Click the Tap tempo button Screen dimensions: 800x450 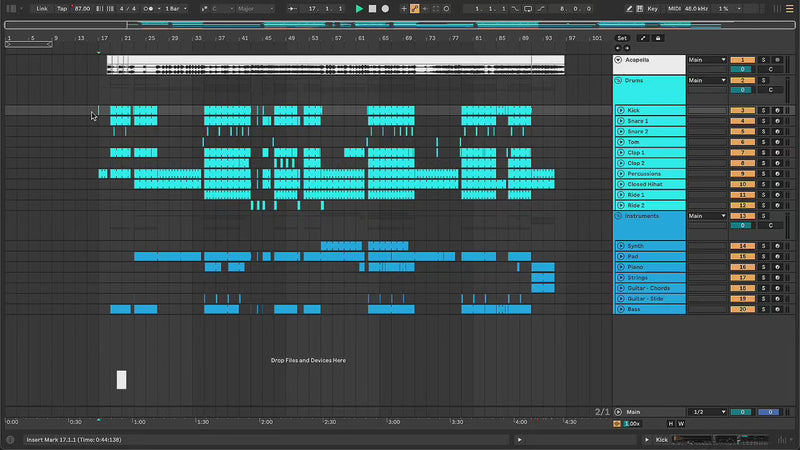[62, 8]
